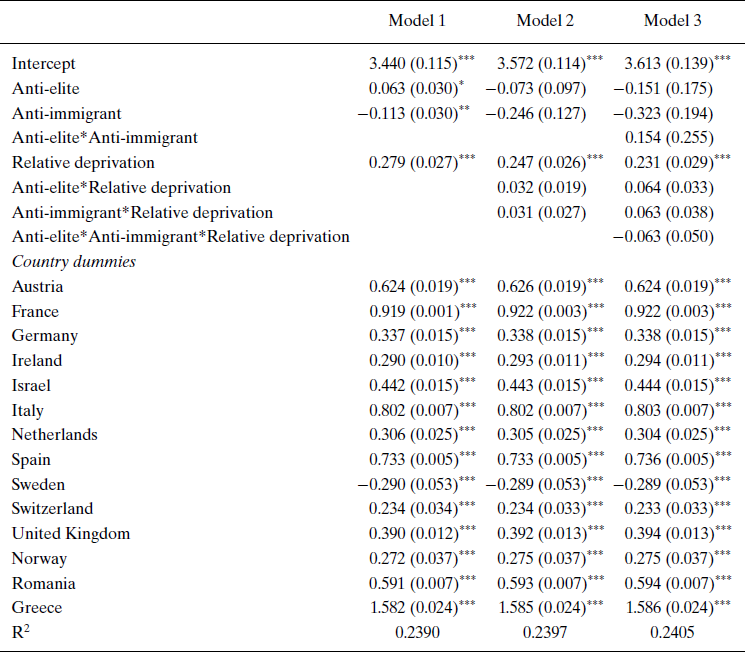Select the −0.063 (0.050) coefficient cell
745x652 pixels.
pyautogui.click(x=664, y=236)
